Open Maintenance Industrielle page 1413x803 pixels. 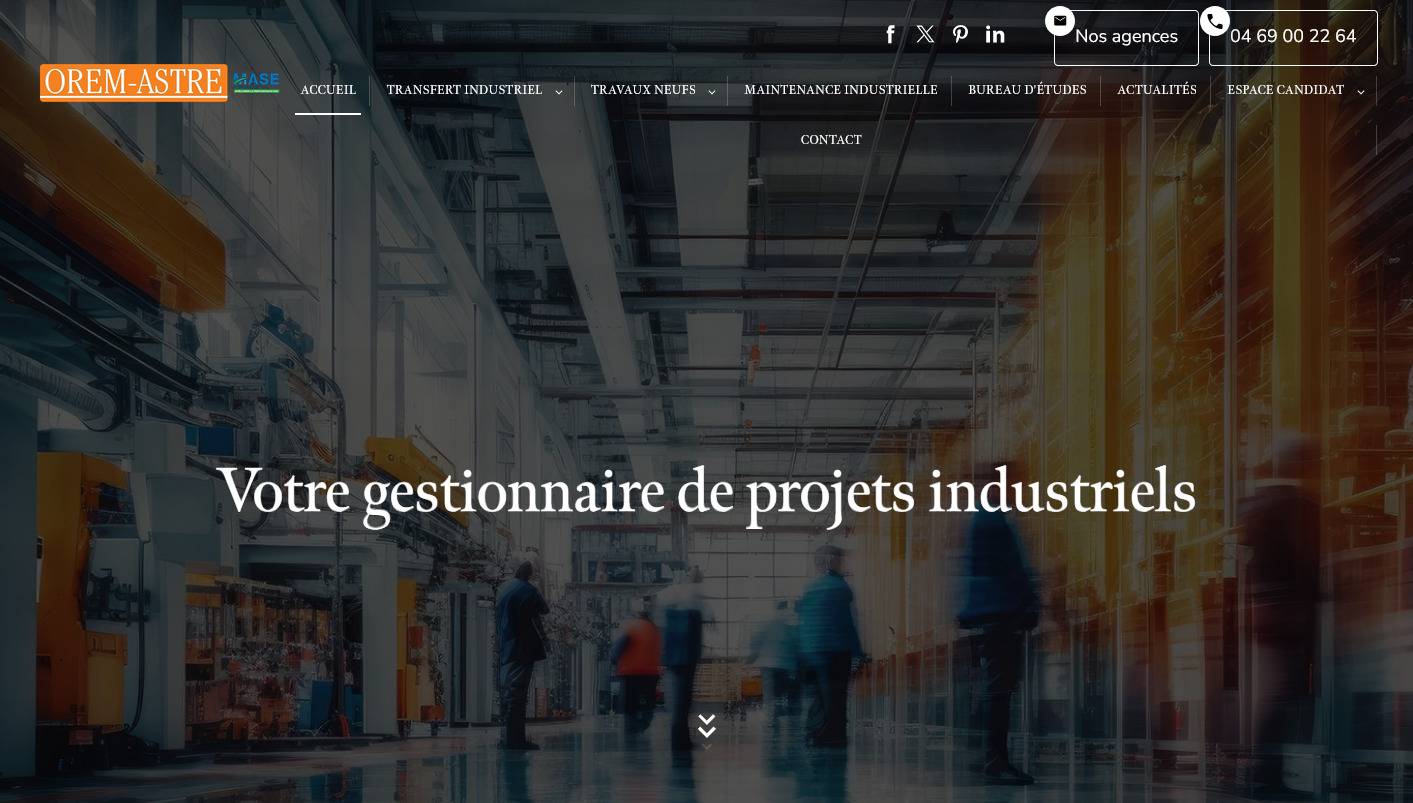841,90
